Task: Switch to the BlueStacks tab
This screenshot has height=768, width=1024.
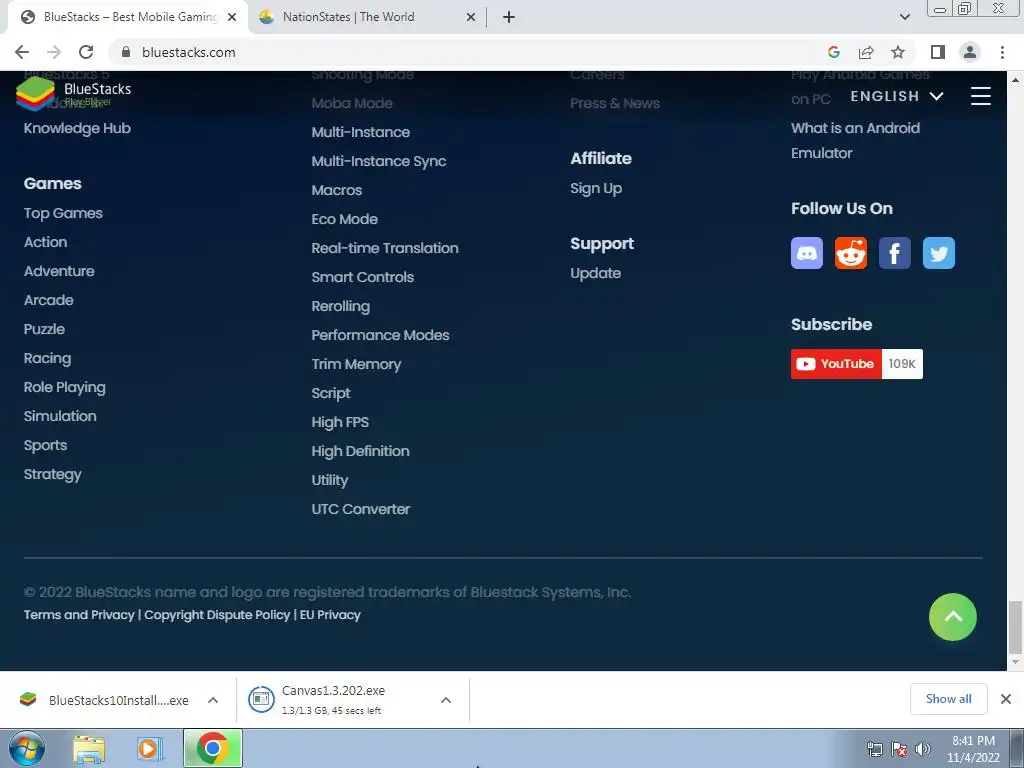Action: (127, 17)
